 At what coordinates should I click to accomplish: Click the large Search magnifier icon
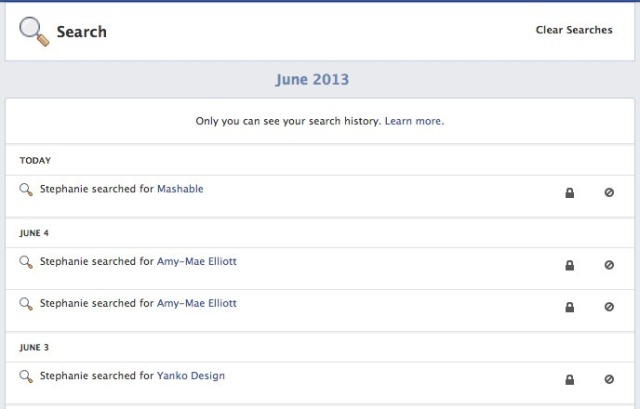pyautogui.click(x=34, y=31)
